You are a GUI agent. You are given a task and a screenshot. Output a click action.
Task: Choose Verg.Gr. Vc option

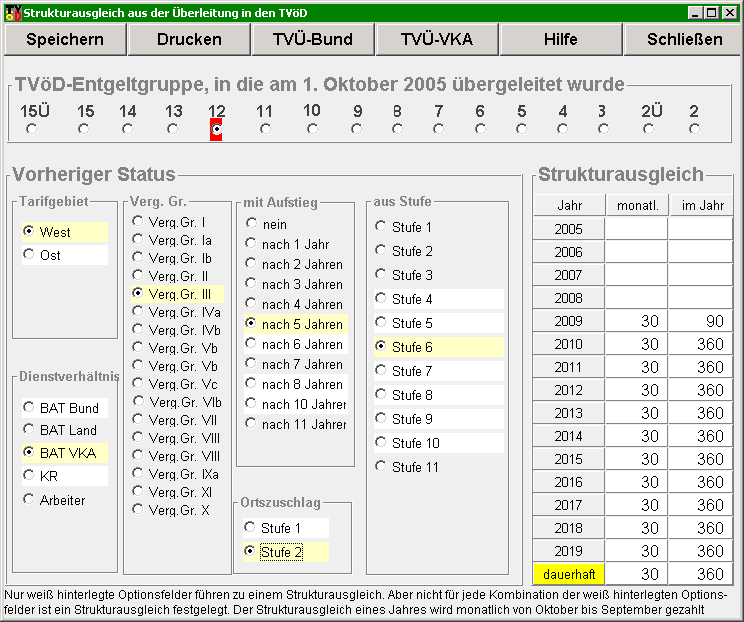click(x=175, y=384)
